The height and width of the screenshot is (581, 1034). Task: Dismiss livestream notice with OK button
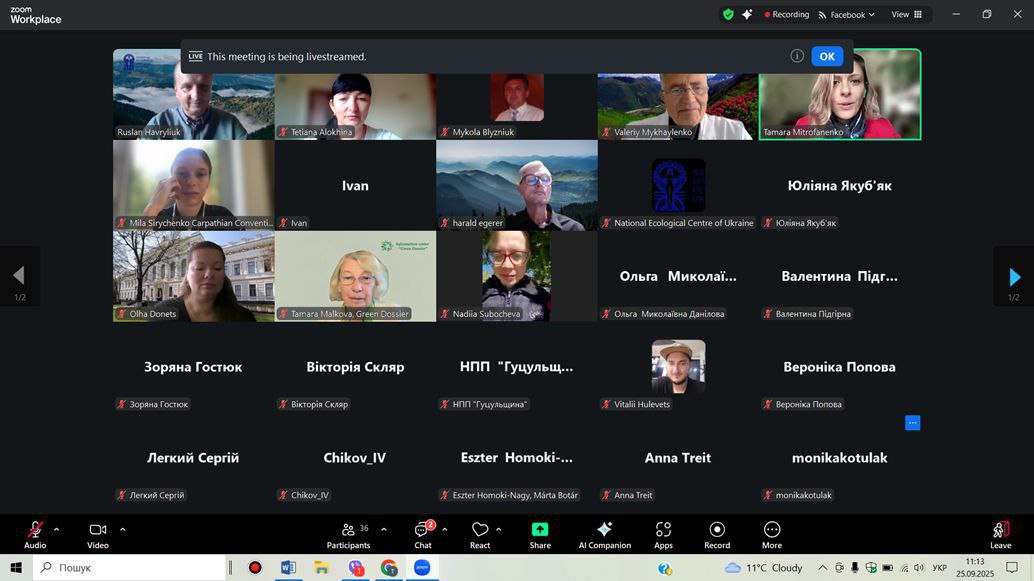(x=827, y=56)
